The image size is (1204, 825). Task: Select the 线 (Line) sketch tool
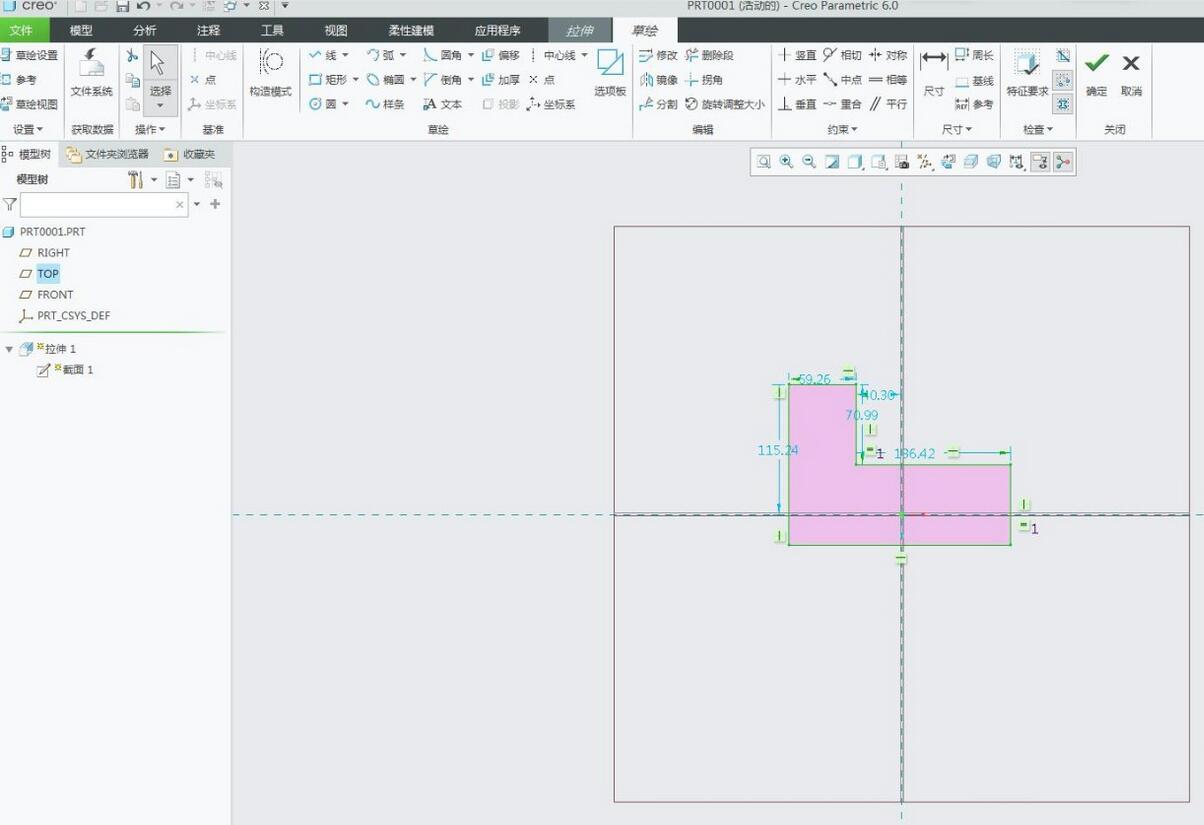pyautogui.click(x=322, y=56)
